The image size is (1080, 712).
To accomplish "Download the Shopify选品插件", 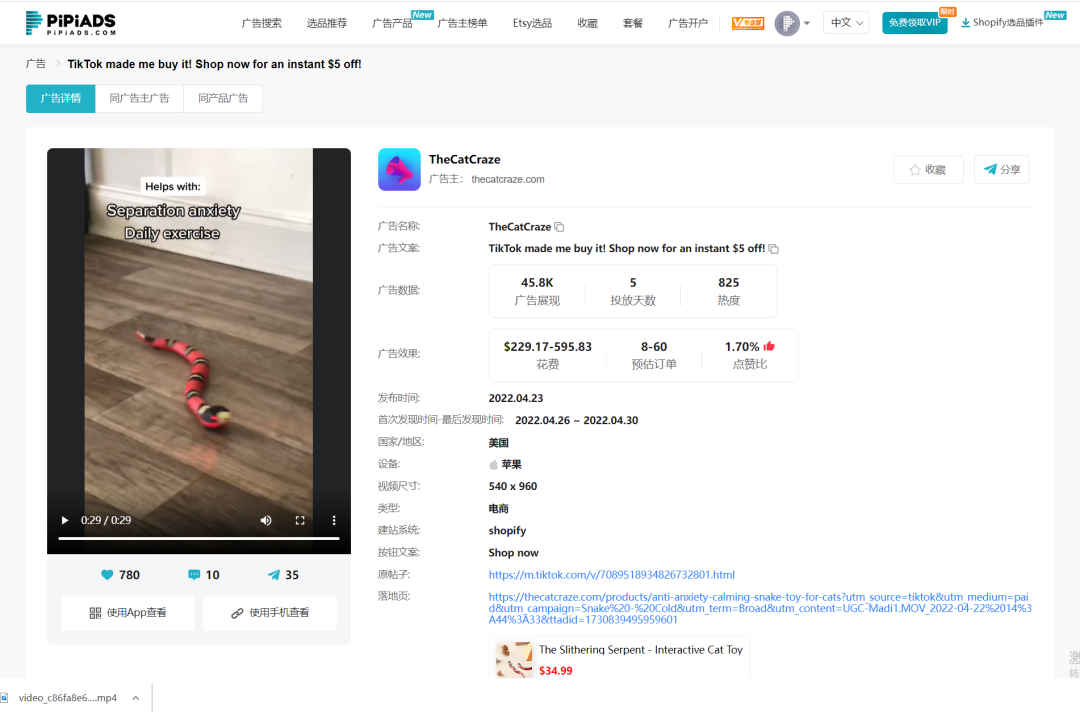I will (x=1002, y=23).
